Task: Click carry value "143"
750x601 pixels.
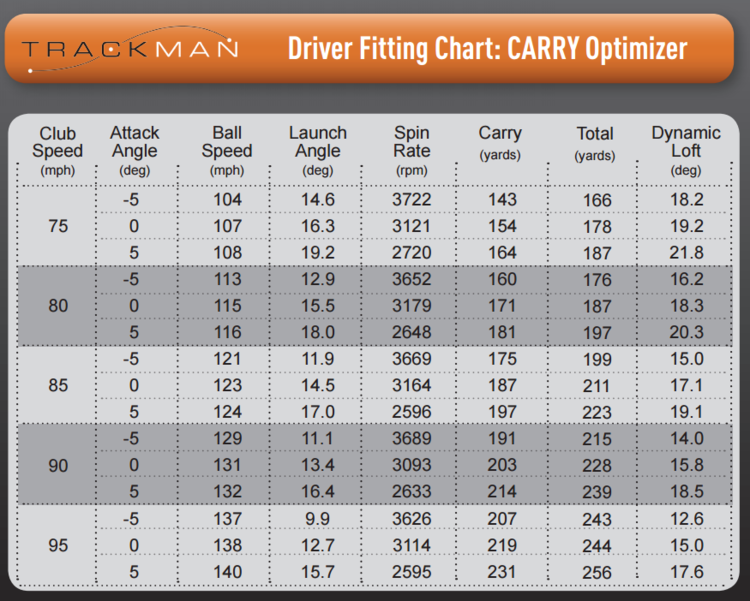Action: point(502,200)
